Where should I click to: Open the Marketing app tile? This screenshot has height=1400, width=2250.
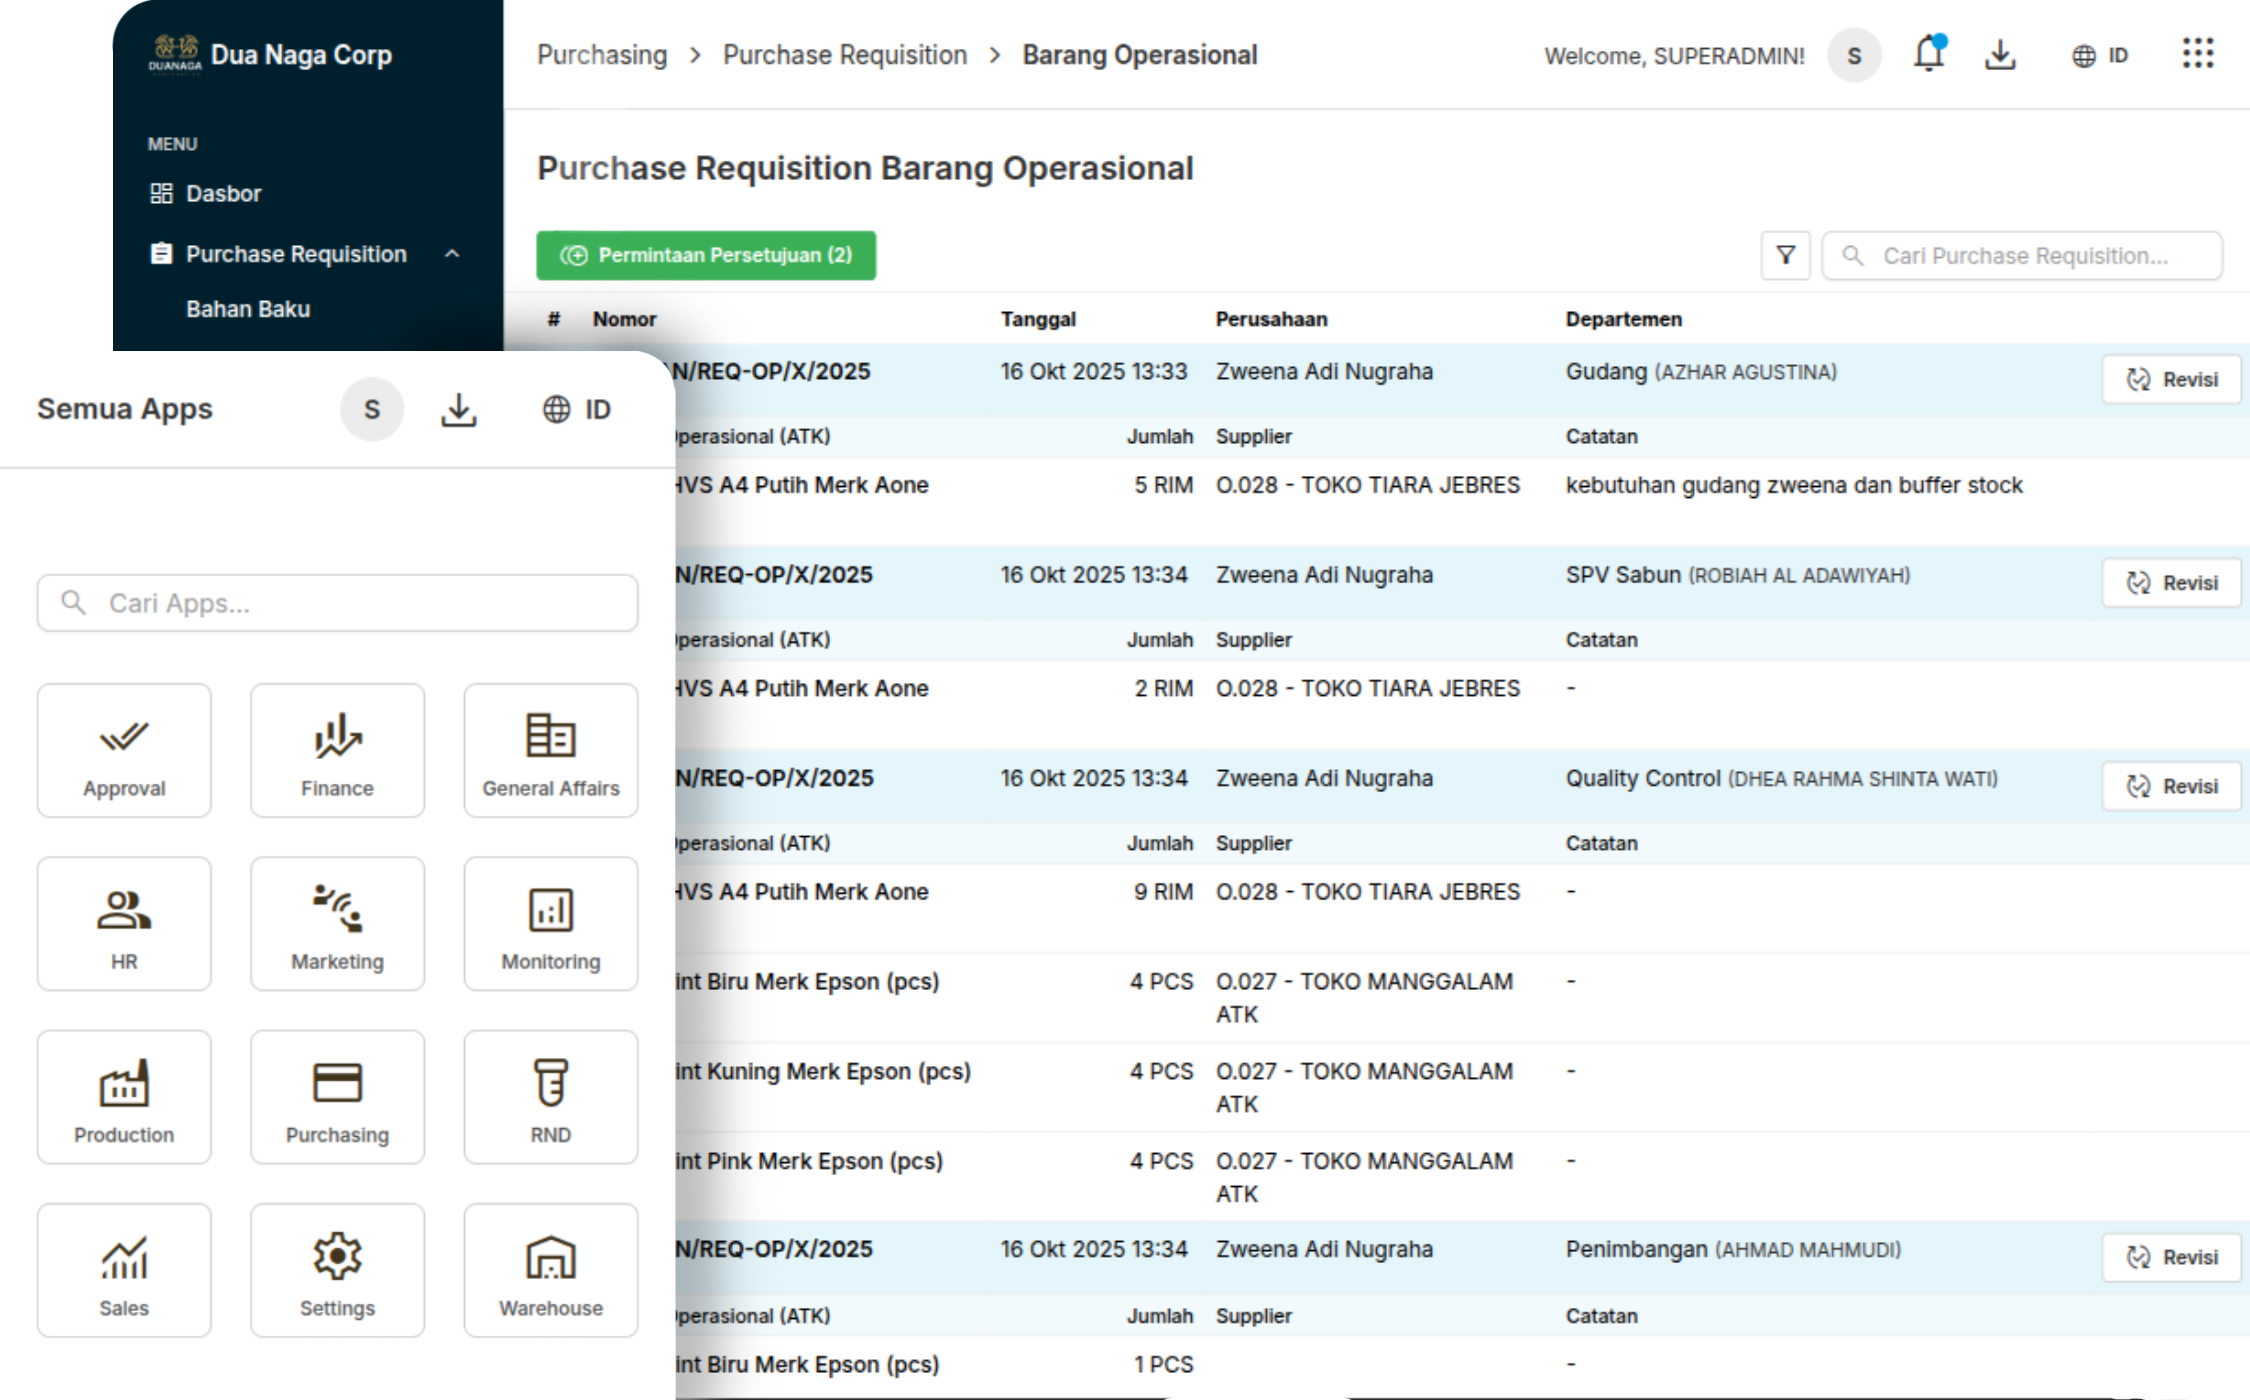[337, 924]
